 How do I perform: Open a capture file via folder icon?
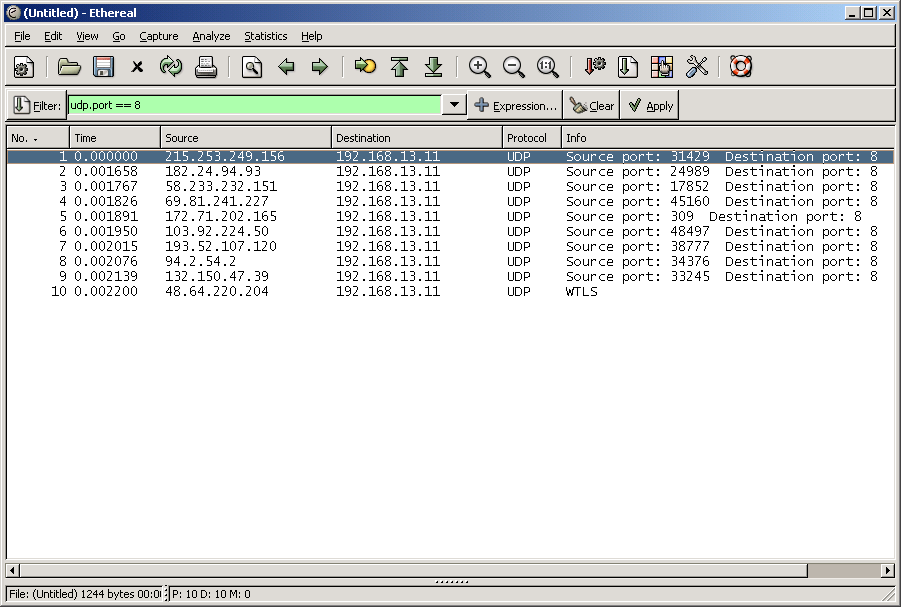click(x=69, y=67)
